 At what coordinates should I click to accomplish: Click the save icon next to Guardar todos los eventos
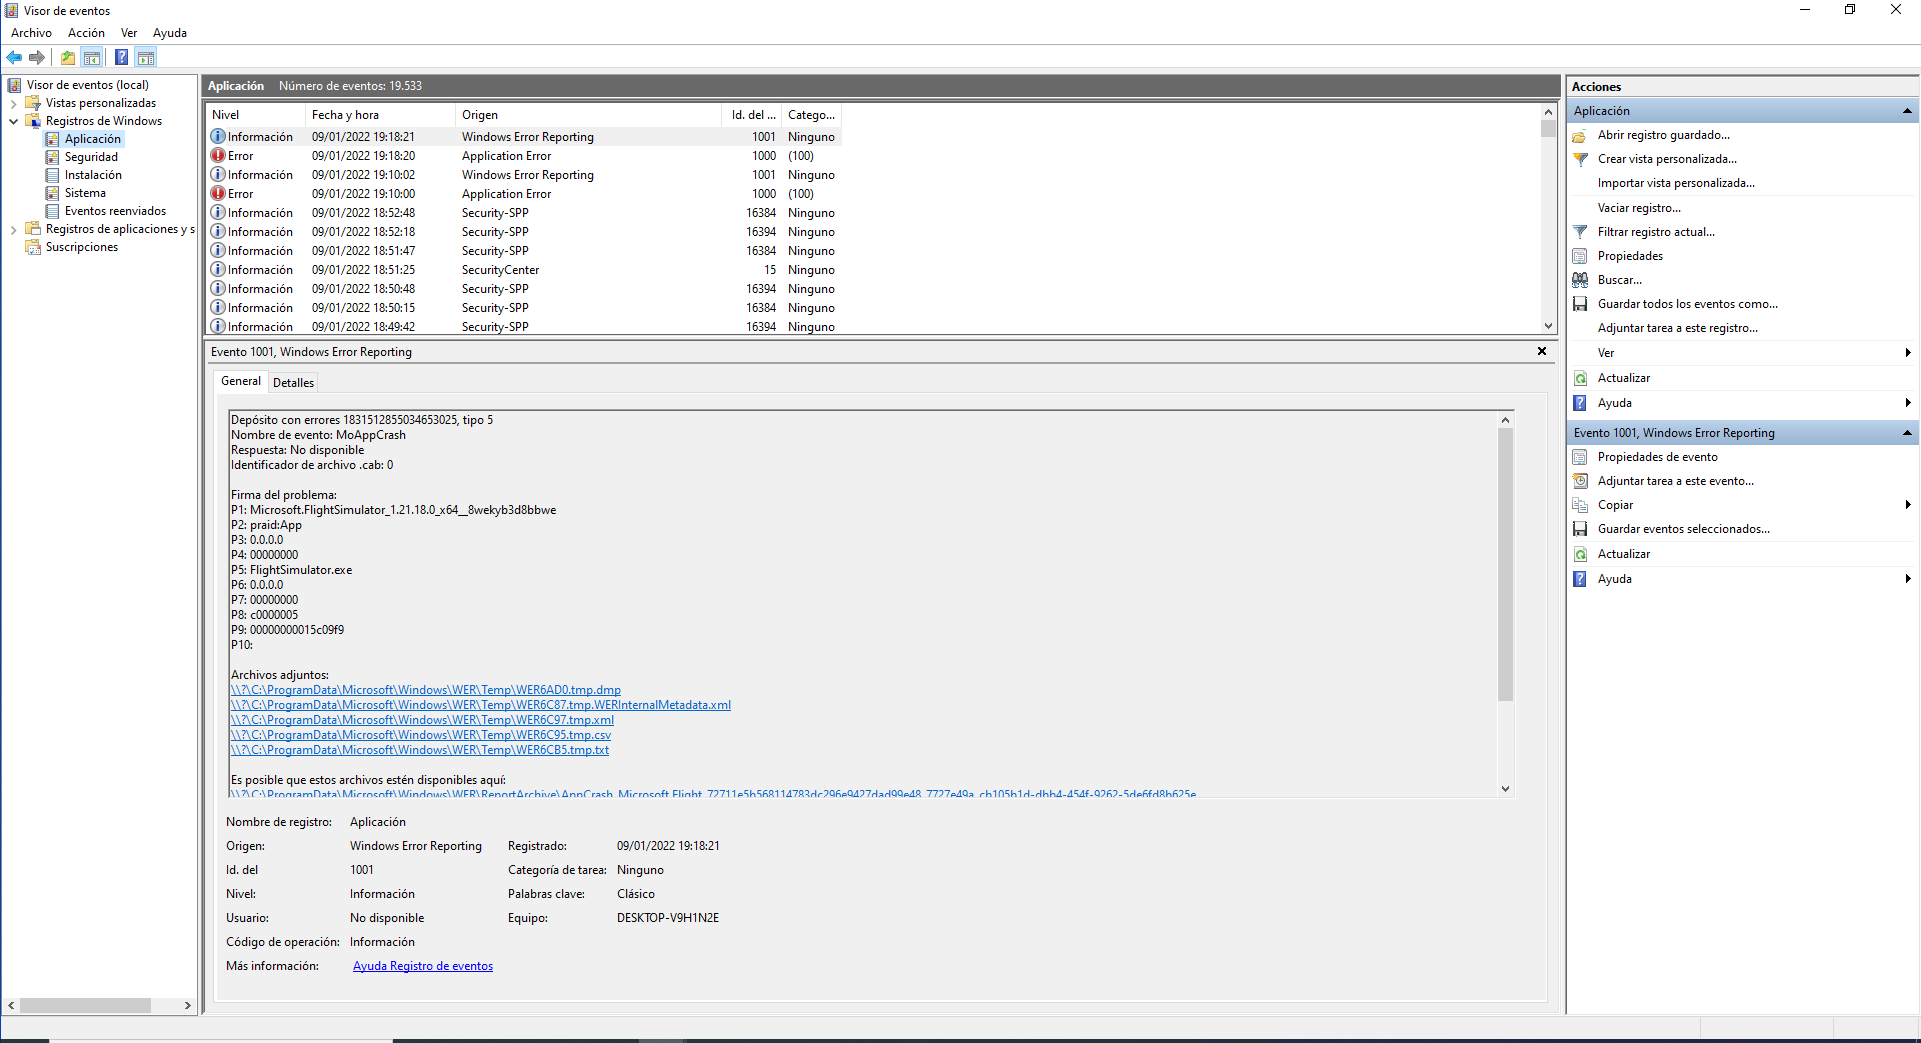[x=1580, y=304]
